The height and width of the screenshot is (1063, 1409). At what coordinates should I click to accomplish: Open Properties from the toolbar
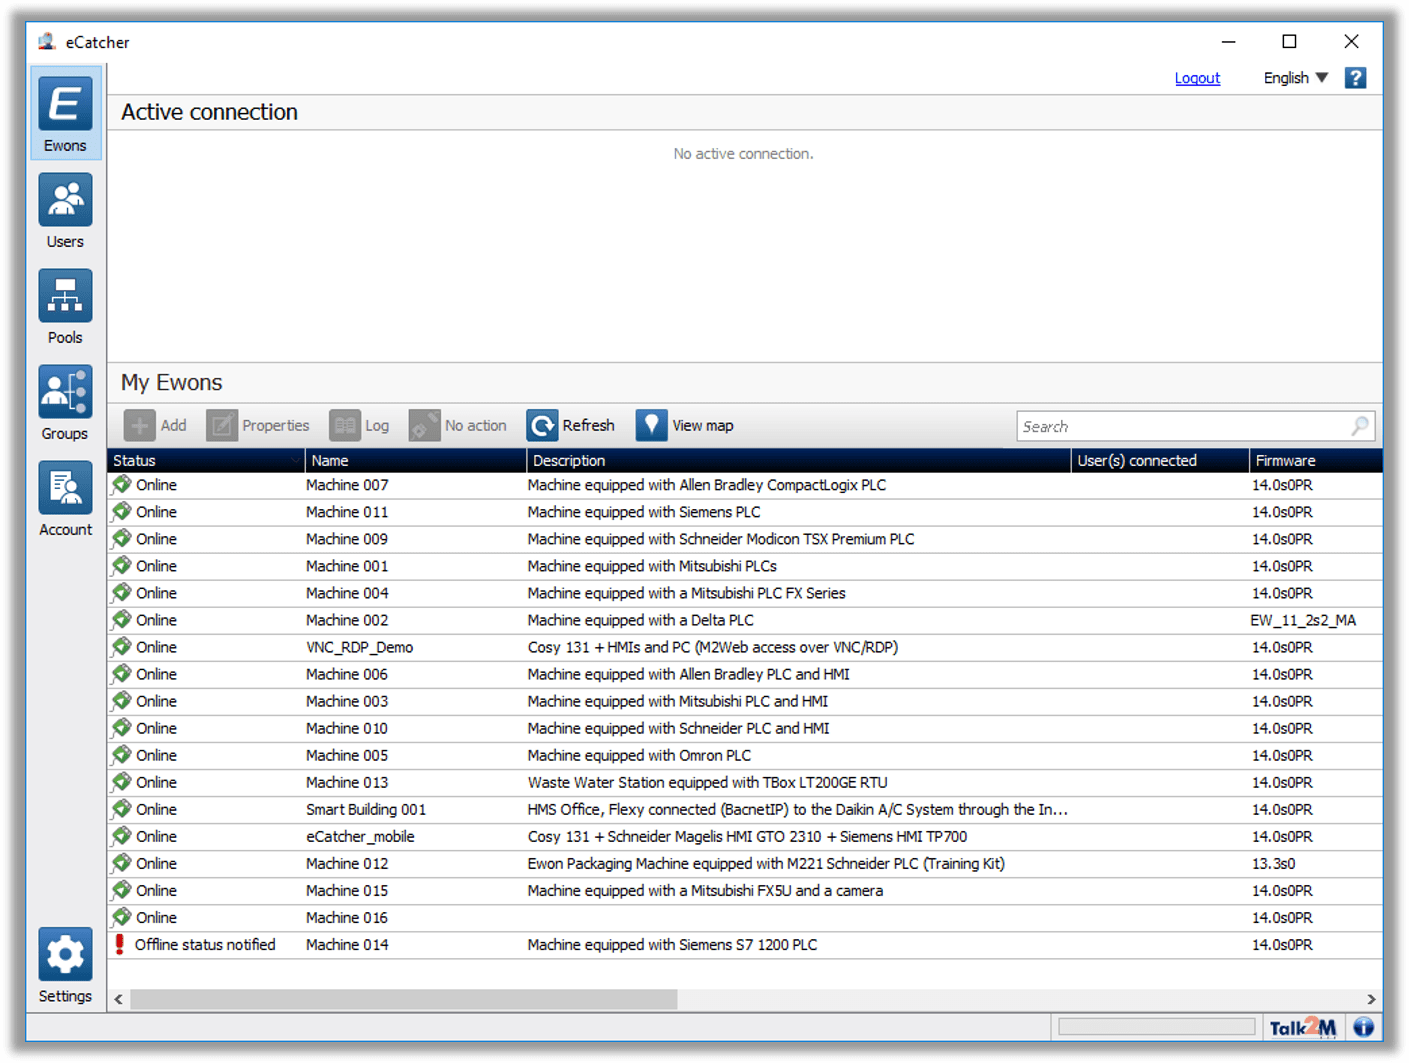click(x=258, y=426)
